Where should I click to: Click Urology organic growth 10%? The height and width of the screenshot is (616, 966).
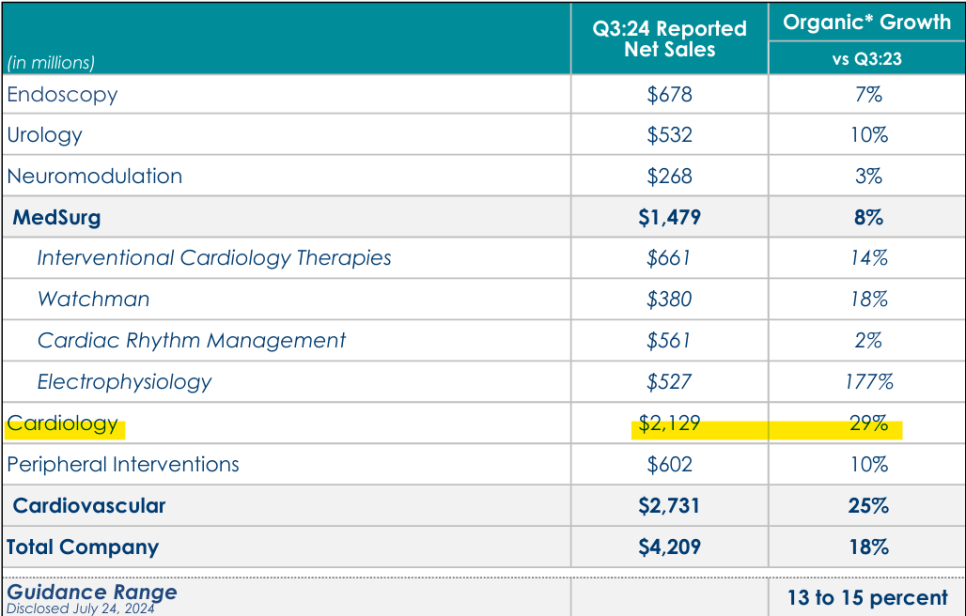point(869,135)
